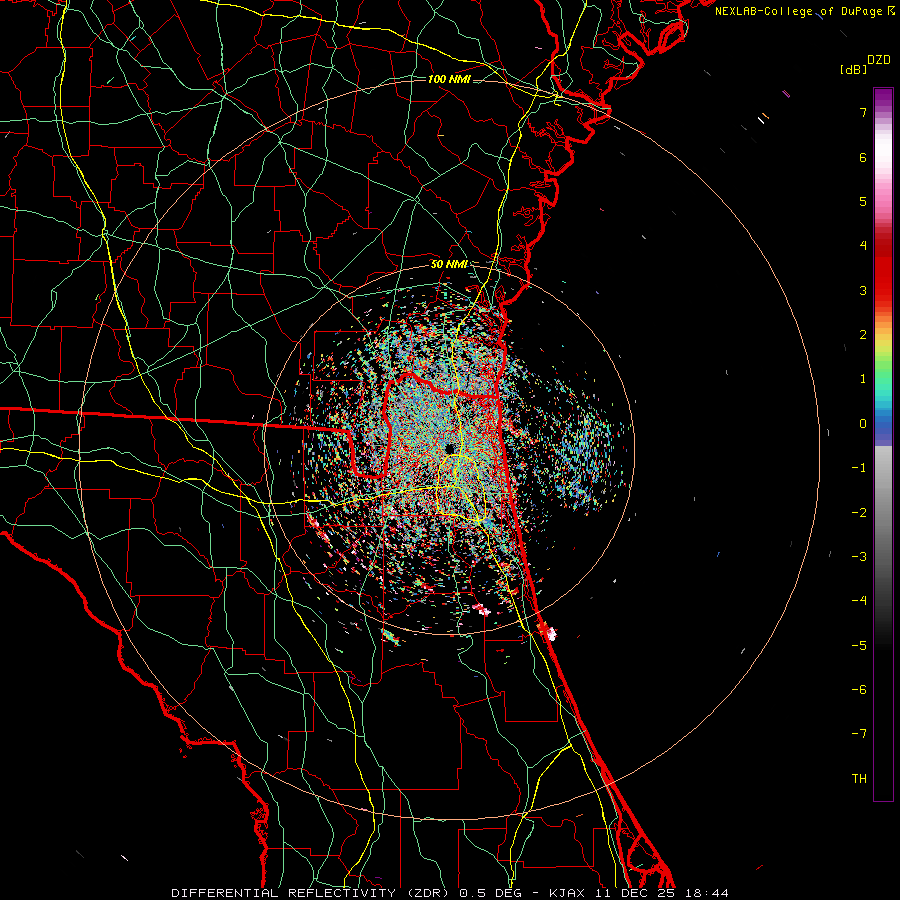Click the "[dB]" units label
Image resolution: width=900 pixels, height=900 pixels.
[x=853, y=70]
